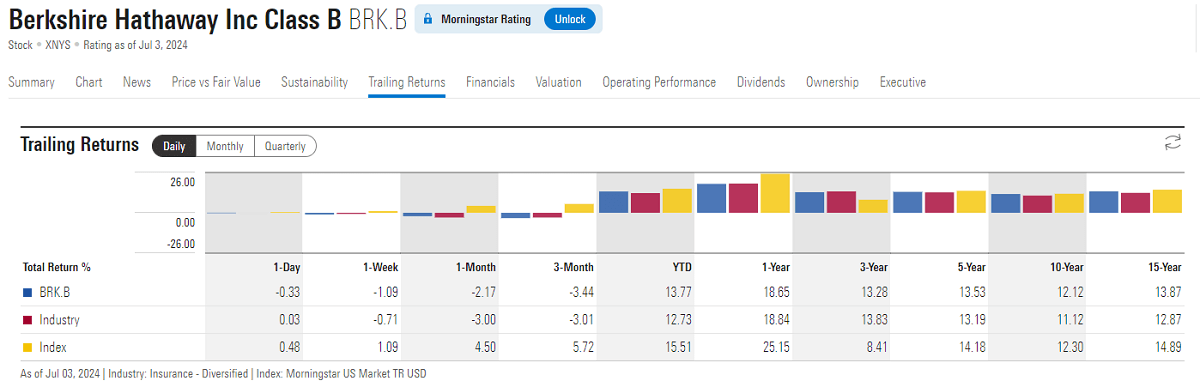Click BRK.B 1-Day value -0.33
The height and width of the screenshot is (381, 1200).
point(288,293)
